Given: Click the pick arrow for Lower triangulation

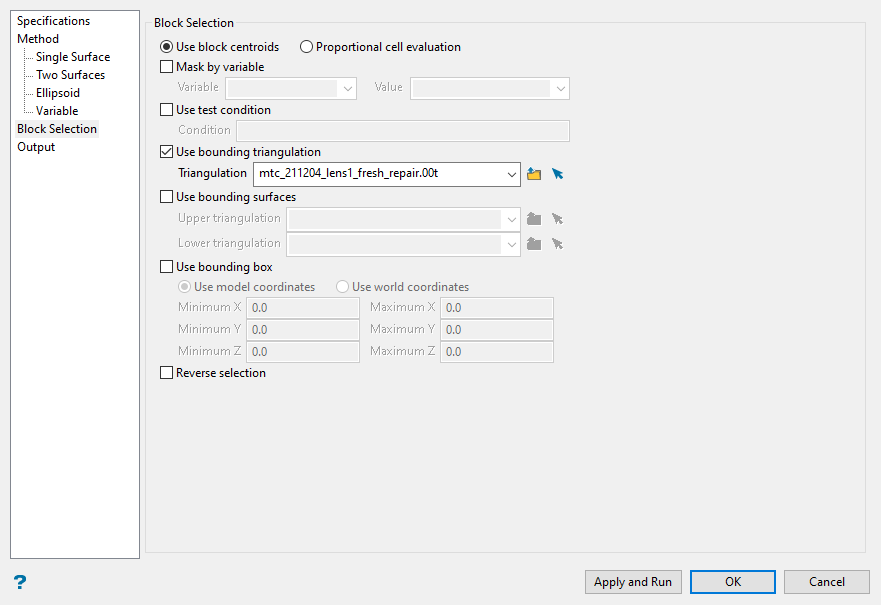Looking at the screenshot, I should (558, 243).
